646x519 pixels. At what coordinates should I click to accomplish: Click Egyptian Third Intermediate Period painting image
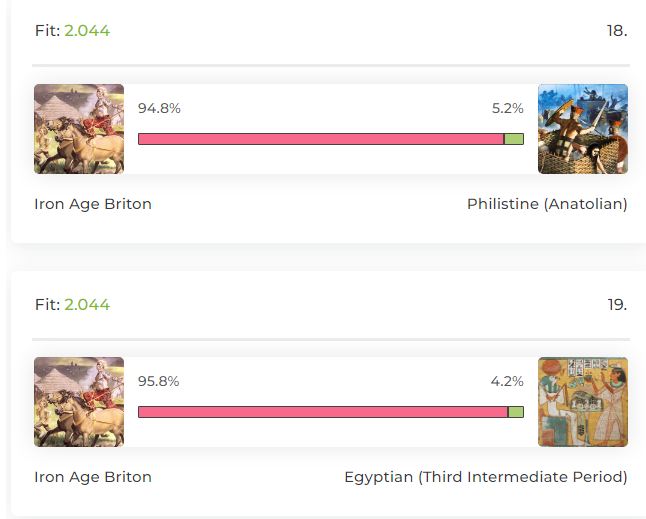point(583,402)
